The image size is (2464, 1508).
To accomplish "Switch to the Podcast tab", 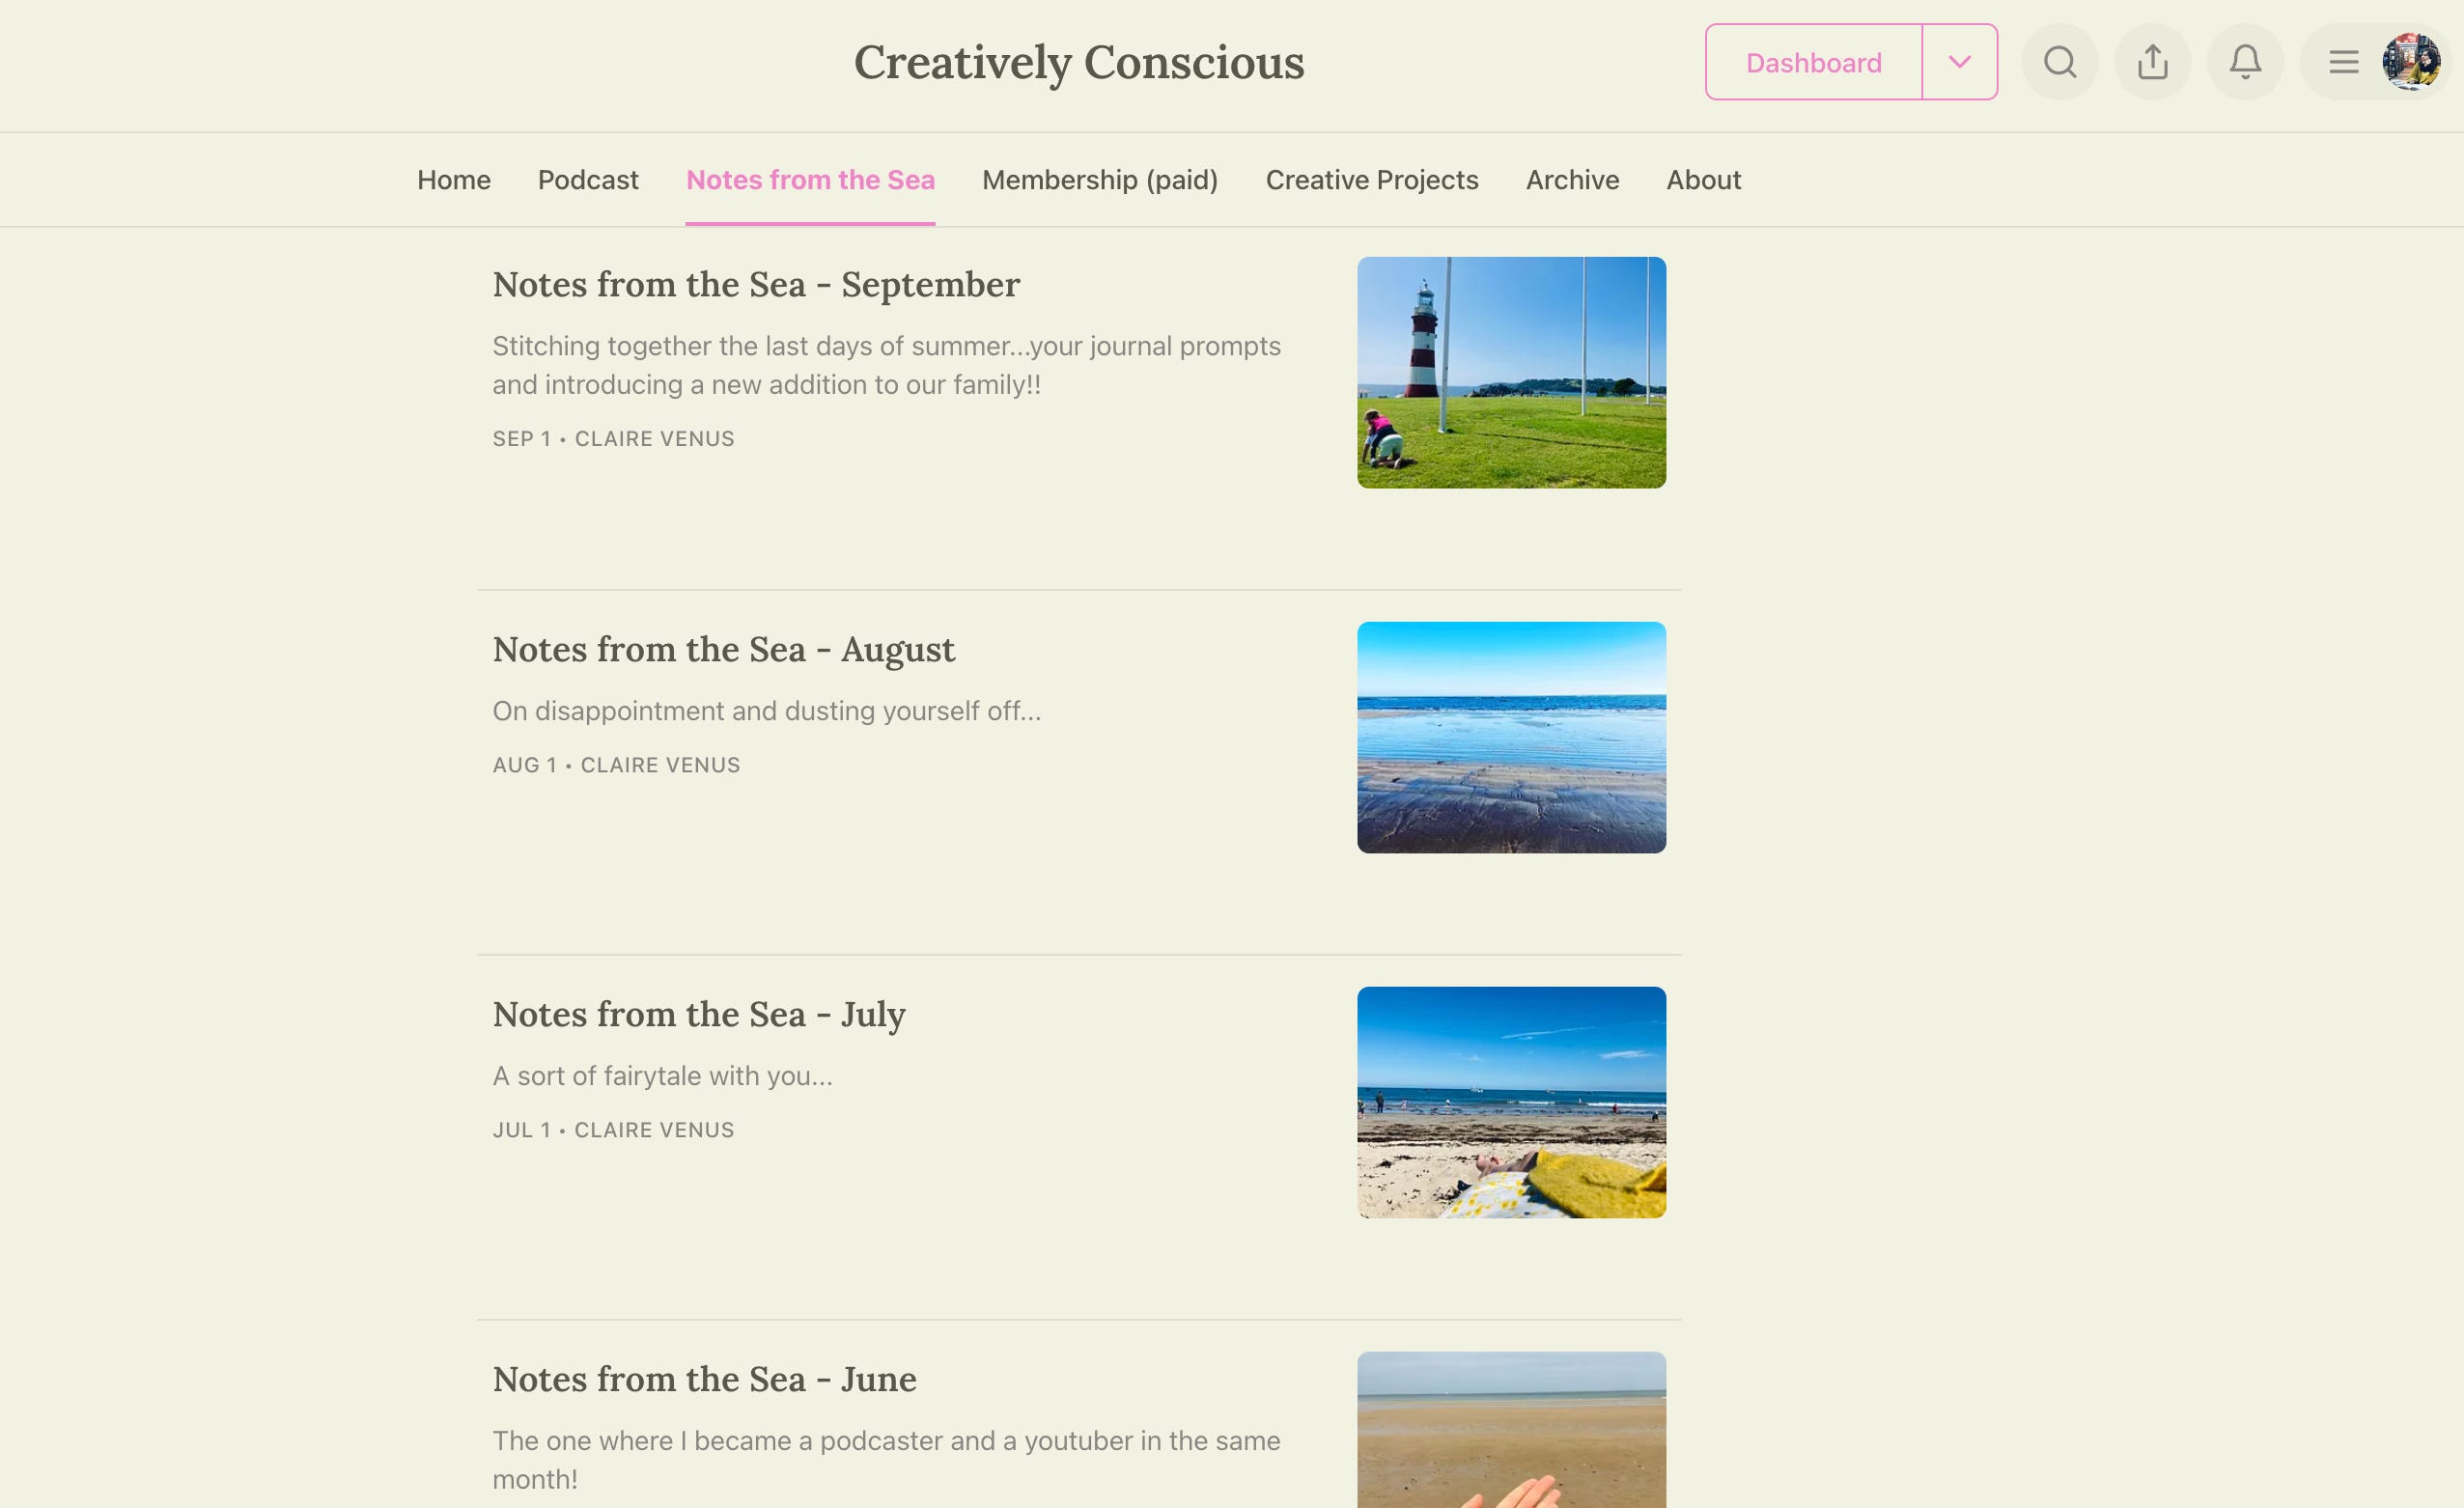I will (x=588, y=180).
